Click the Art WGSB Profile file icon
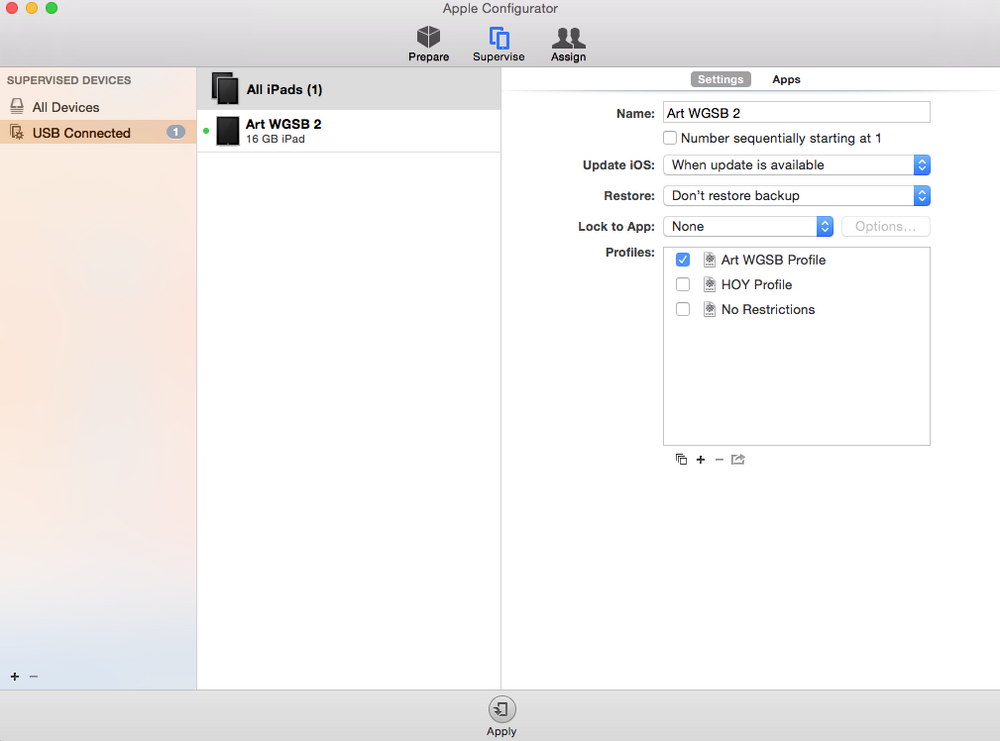The height and width of the screenshot is (741, 1000). (709, 260)
